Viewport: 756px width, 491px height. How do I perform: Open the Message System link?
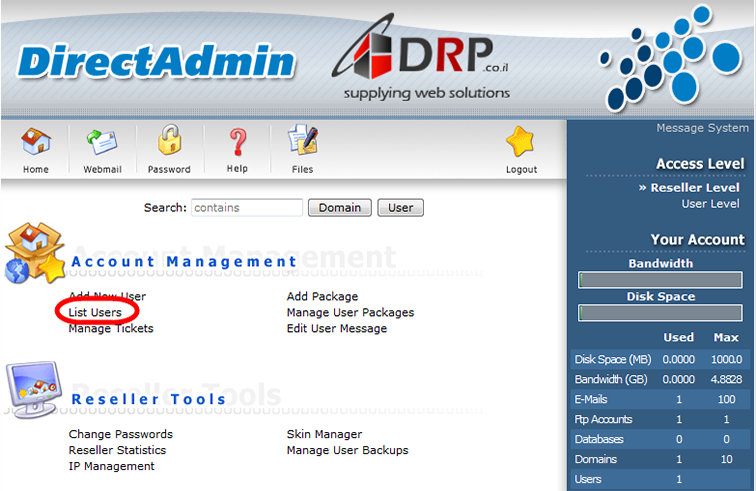pos(702,128)
